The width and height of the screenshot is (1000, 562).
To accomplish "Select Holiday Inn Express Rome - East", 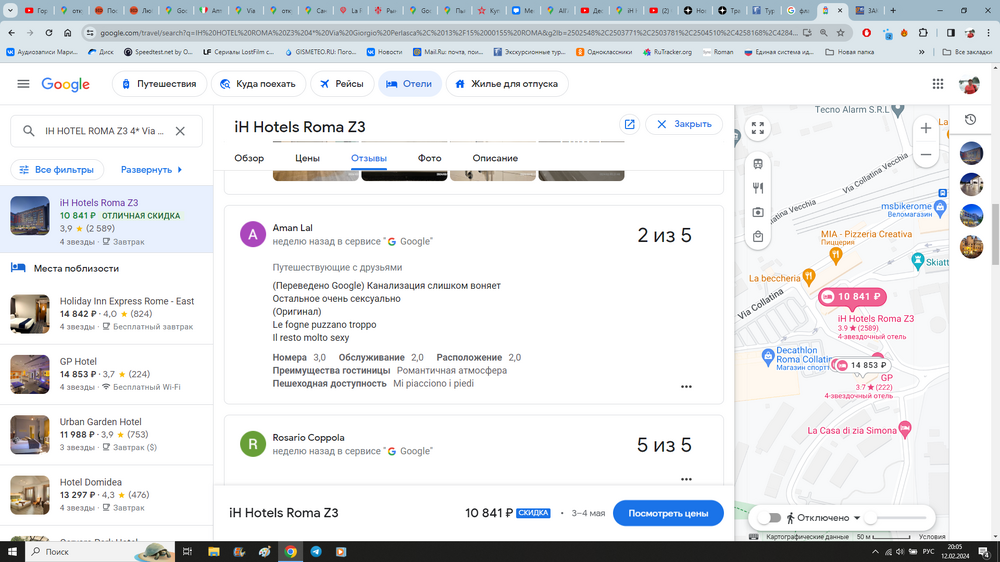I will pyautogui.click(x=107, y=314).
